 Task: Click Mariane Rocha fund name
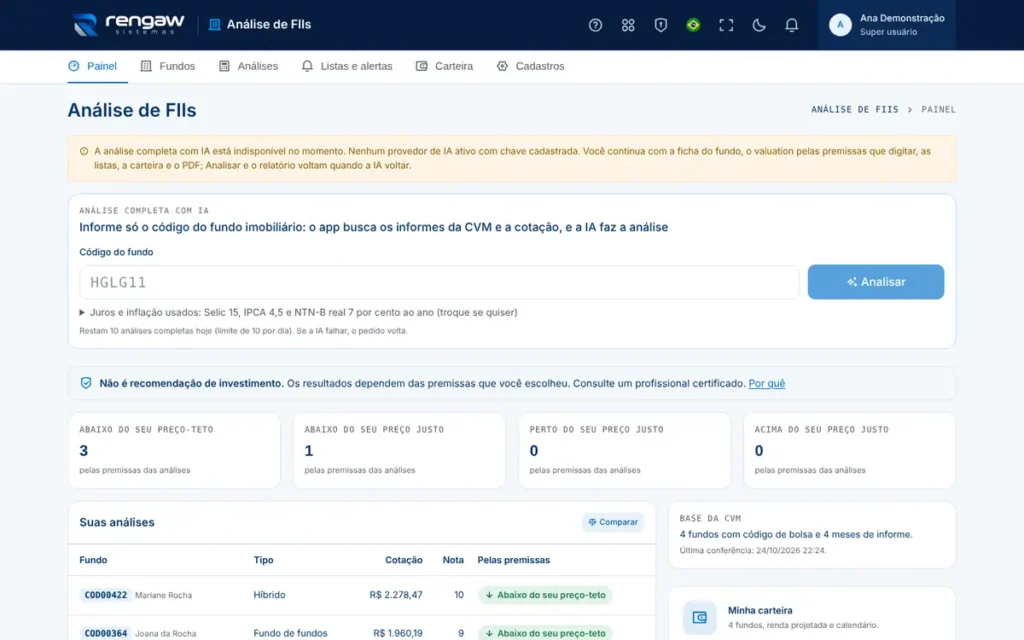tap(163, 596)
